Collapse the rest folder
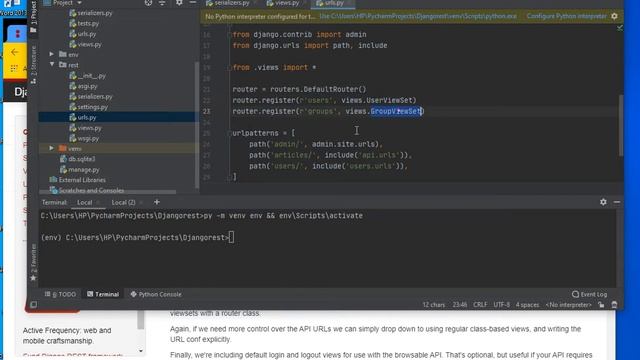This screenshot has height=360, width=640. (x=52, y=64)
